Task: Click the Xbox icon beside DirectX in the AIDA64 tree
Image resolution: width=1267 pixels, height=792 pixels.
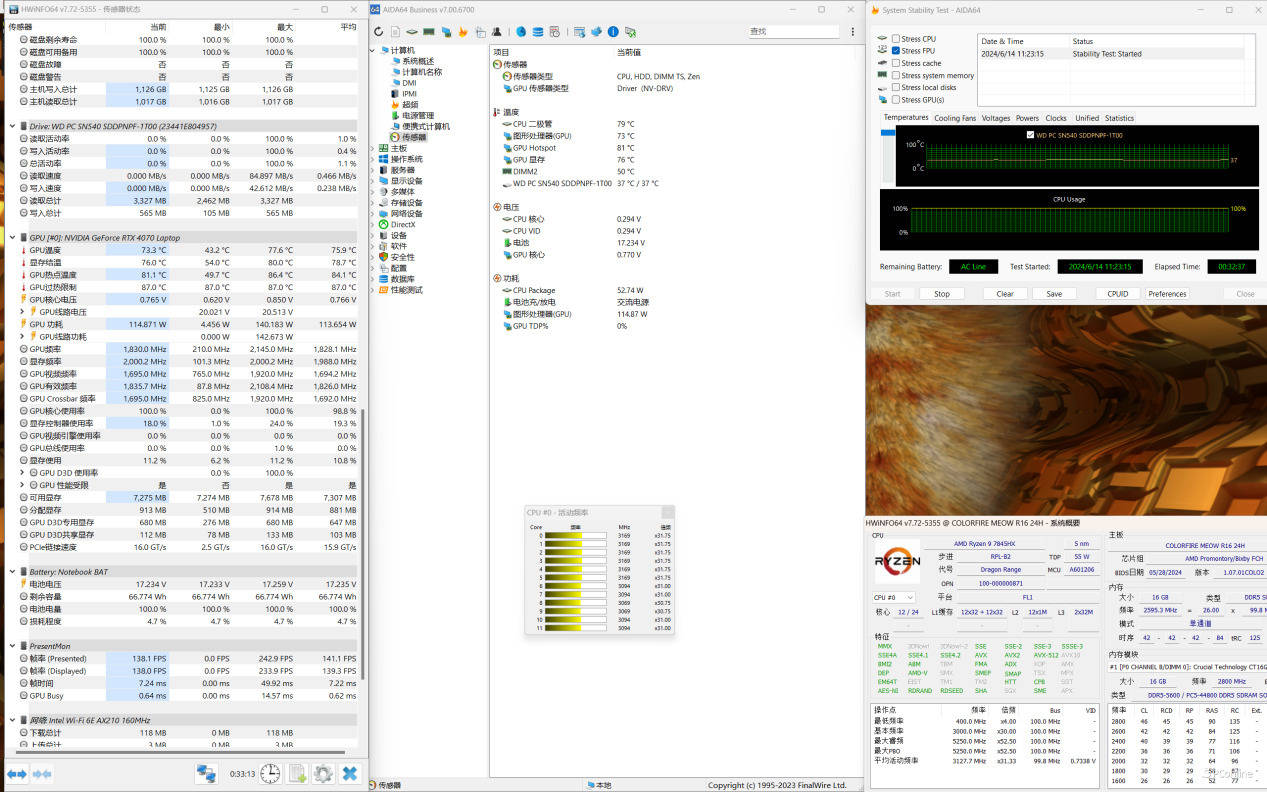Action: click(383, 224)
